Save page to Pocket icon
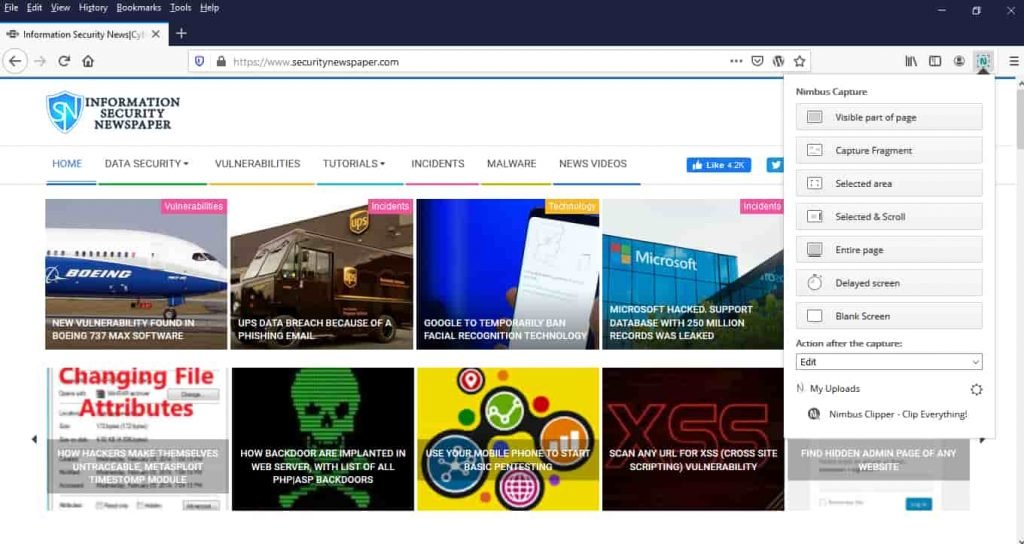Viewport: 1024px width, 544px height. click(x=757, y=61)
